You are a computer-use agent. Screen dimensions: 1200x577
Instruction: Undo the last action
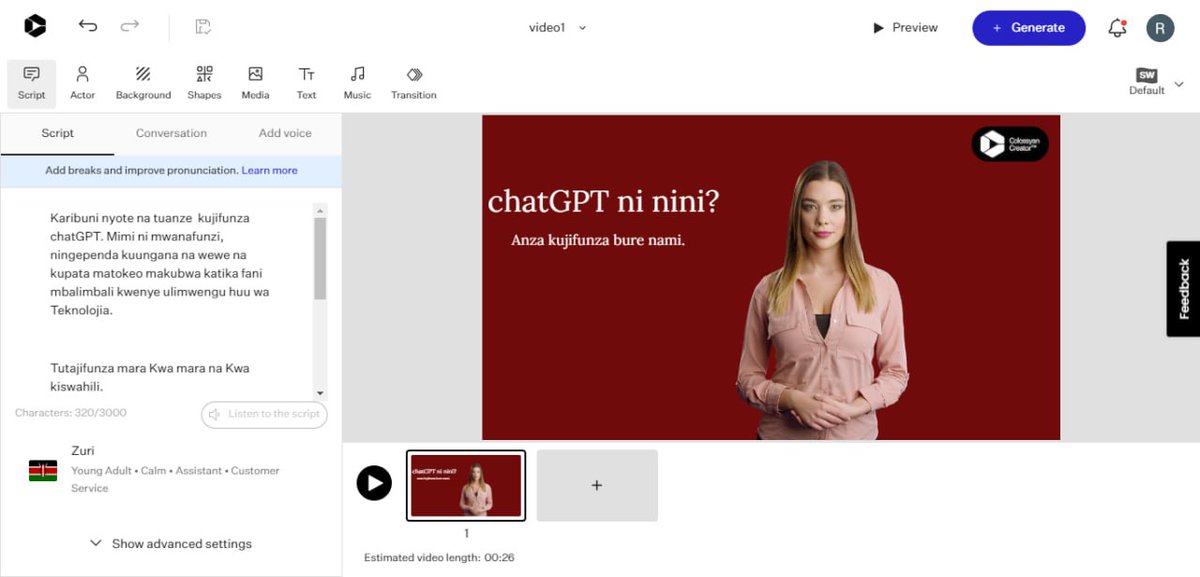[x=88, y=27]
